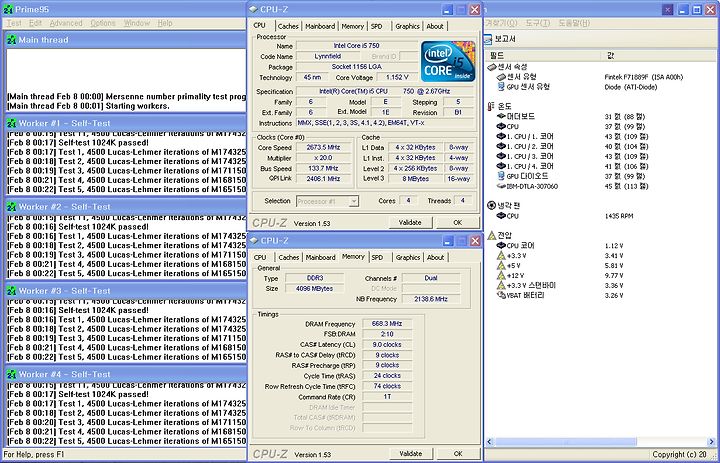Open the Edit menu in Prime95
Viewport: 720px width, 463px height.
(x=35, y=23)
